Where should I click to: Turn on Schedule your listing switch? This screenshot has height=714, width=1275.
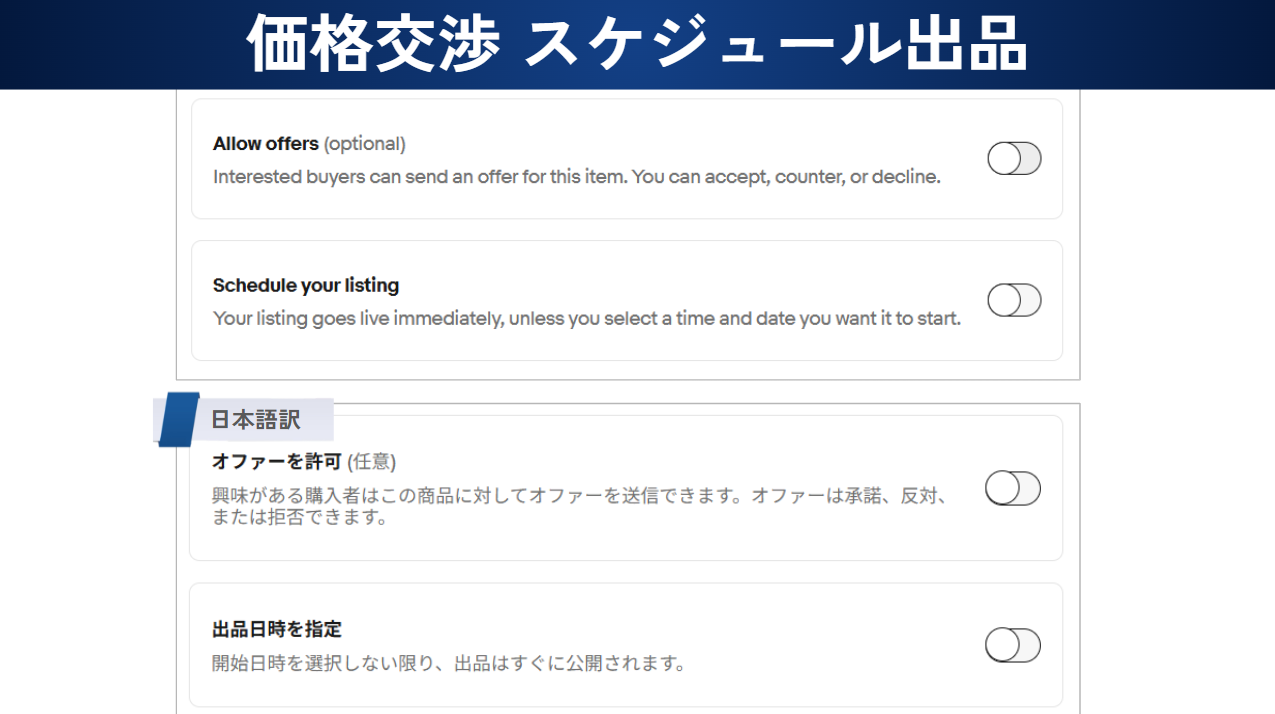point(1014,300)
